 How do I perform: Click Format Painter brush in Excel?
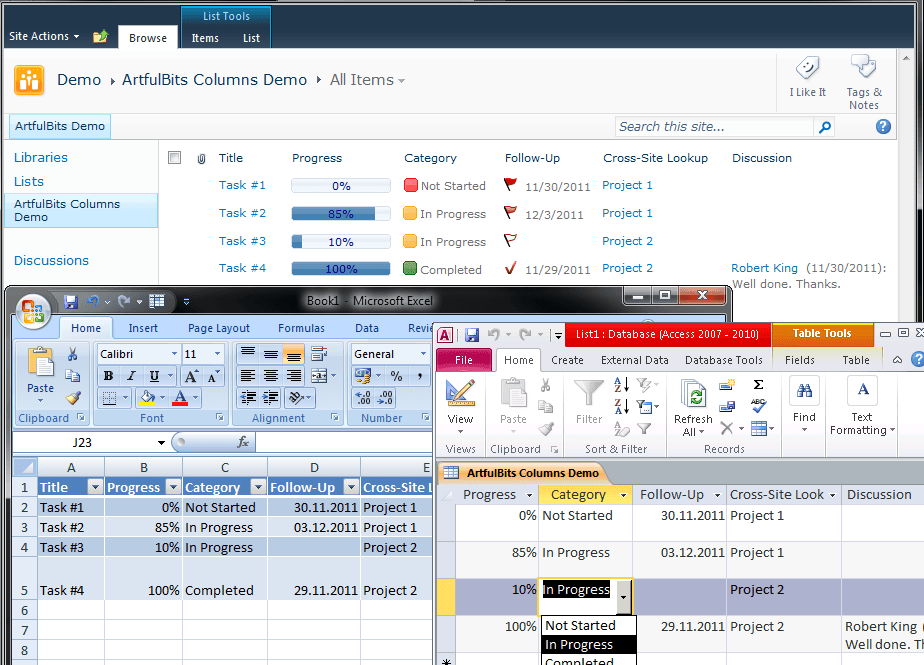coord(72,398)
